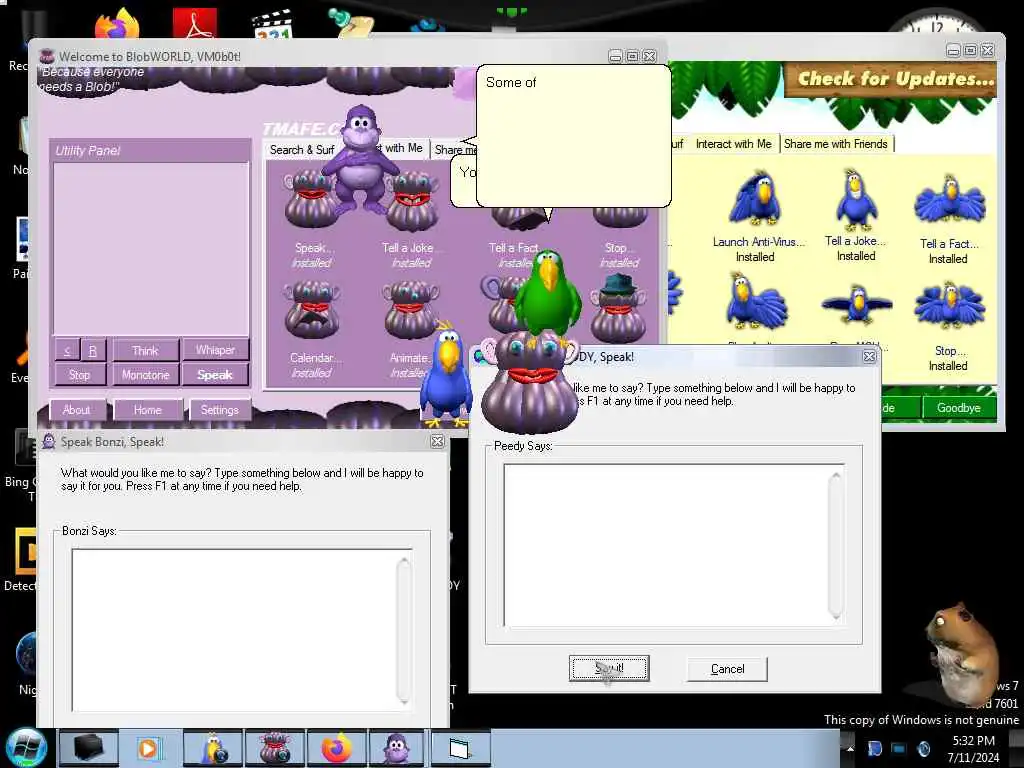Image resolution: width=1024 pixels, height=768 pixels.
Task: Click the Bonzi icon in Speak Bonzi title bar
Action: (x=48, y=441)
